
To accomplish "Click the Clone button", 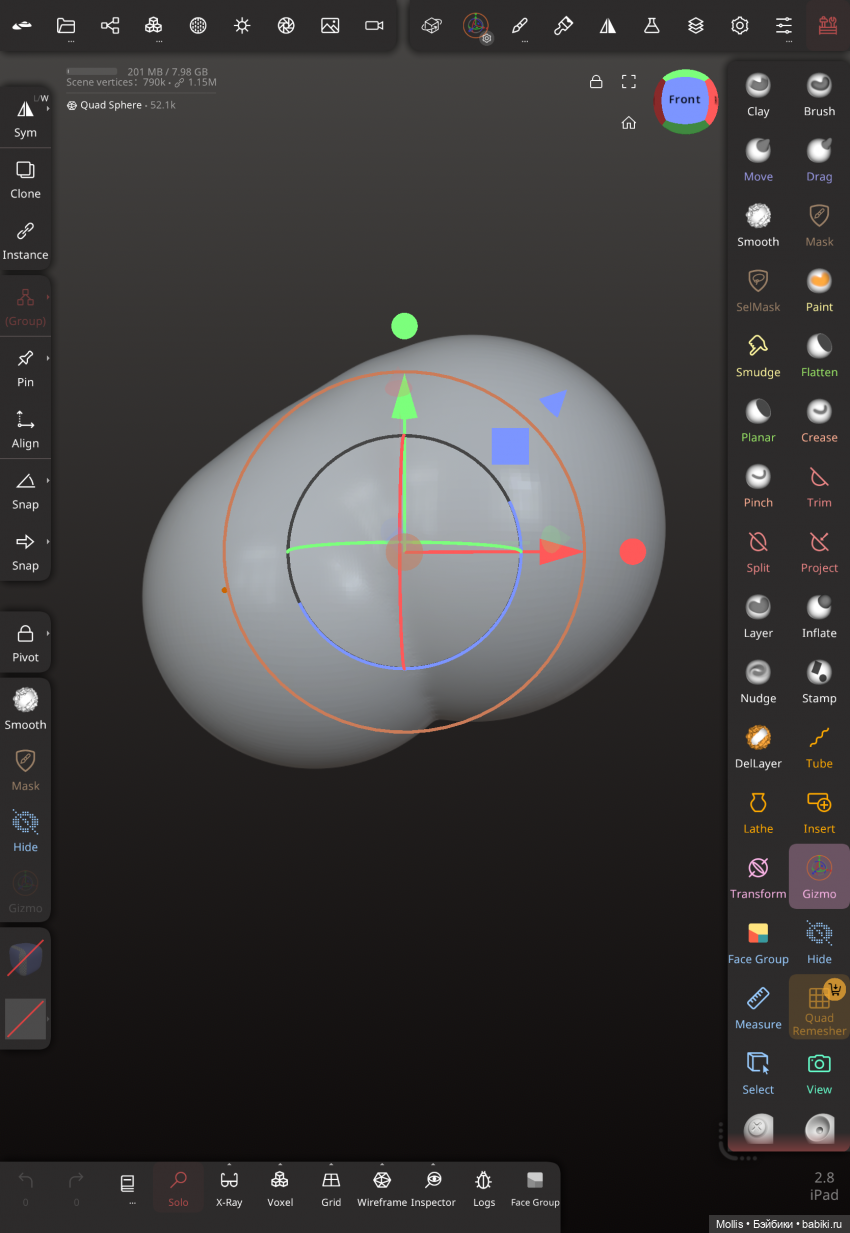I will [25, 178].
